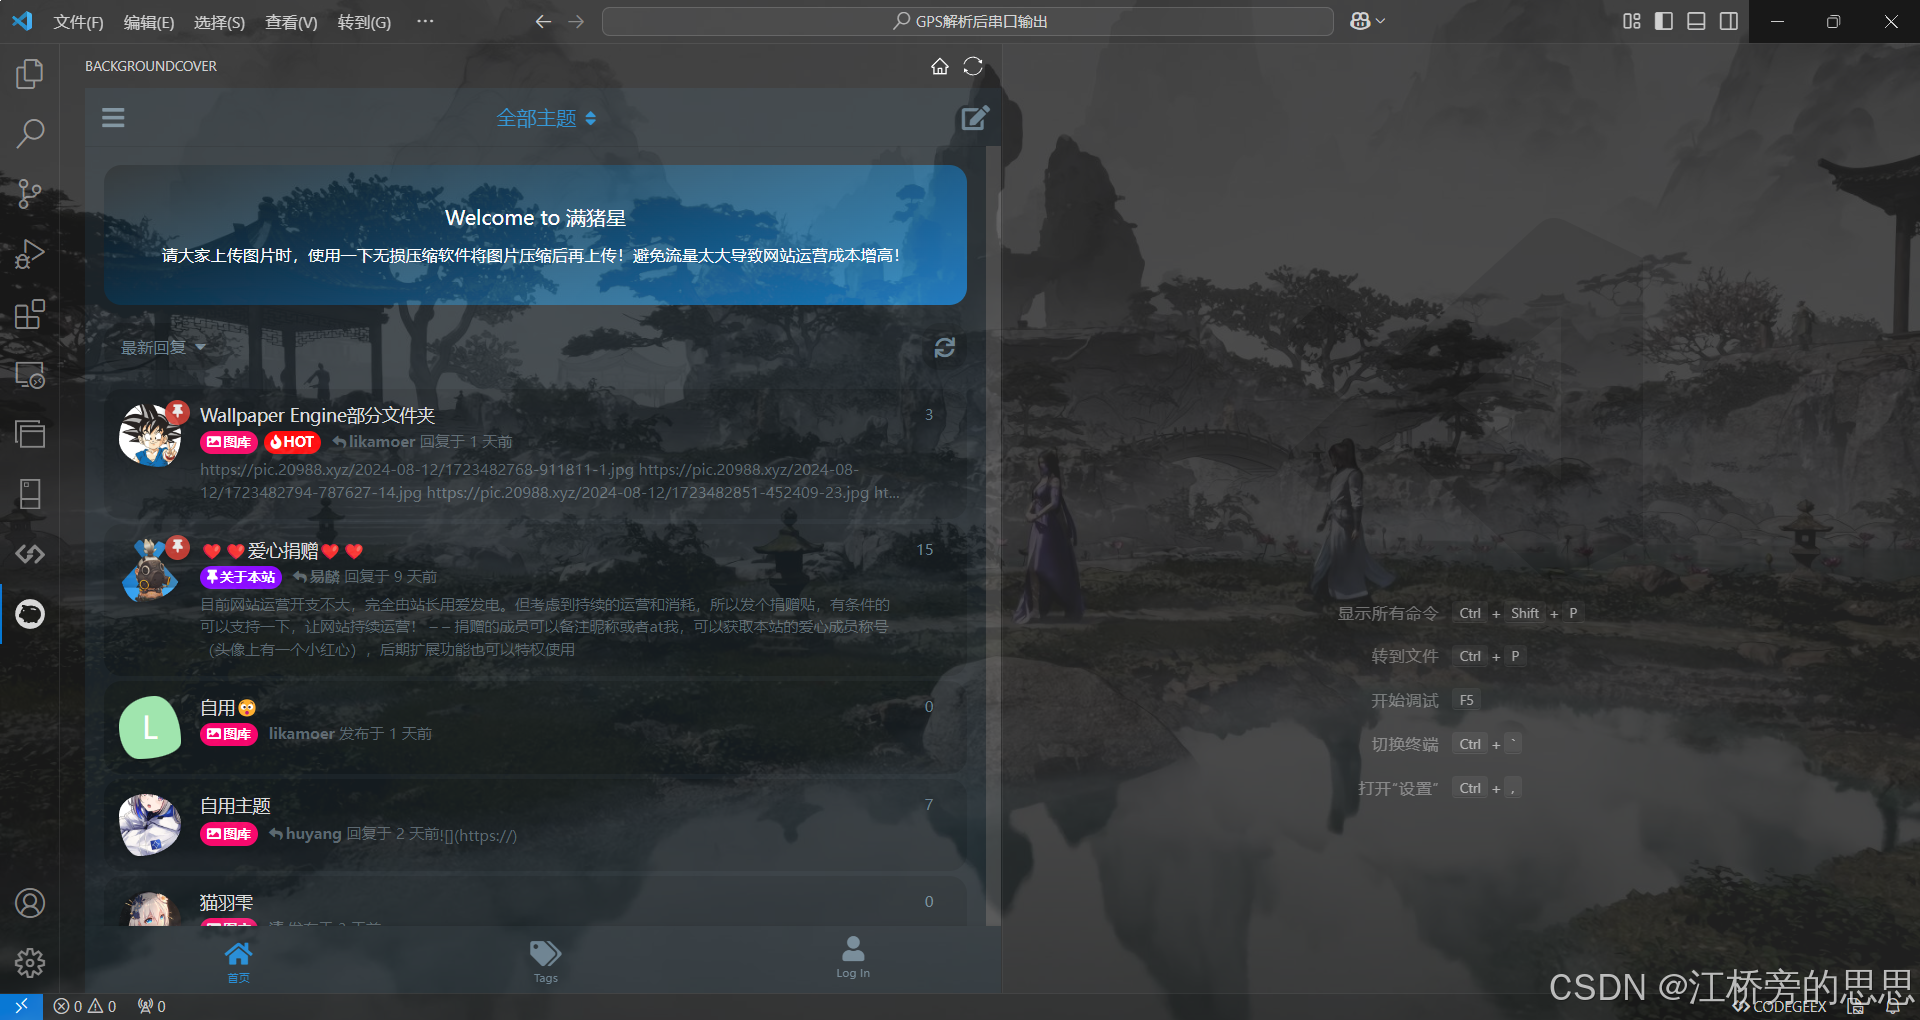Screen dimensions: 1920x1020
Task: Go forward with the right arrow
Action: pos(576,21)
